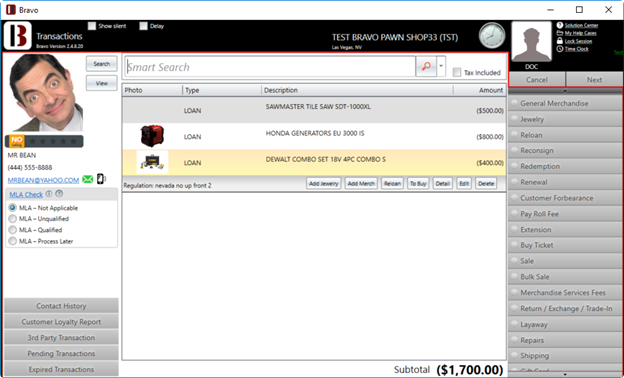
Task: Click the To Buy button
Action: (418, 183)
